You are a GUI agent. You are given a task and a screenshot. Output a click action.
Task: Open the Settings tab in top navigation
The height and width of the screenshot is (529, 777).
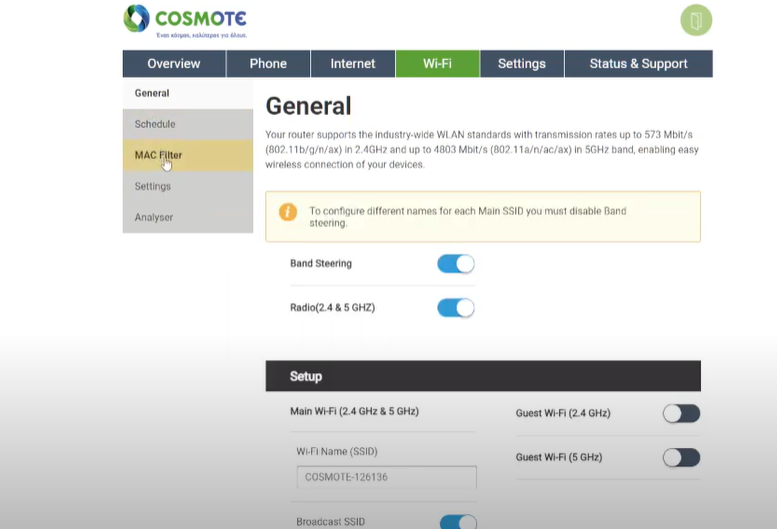coord(521,64)
